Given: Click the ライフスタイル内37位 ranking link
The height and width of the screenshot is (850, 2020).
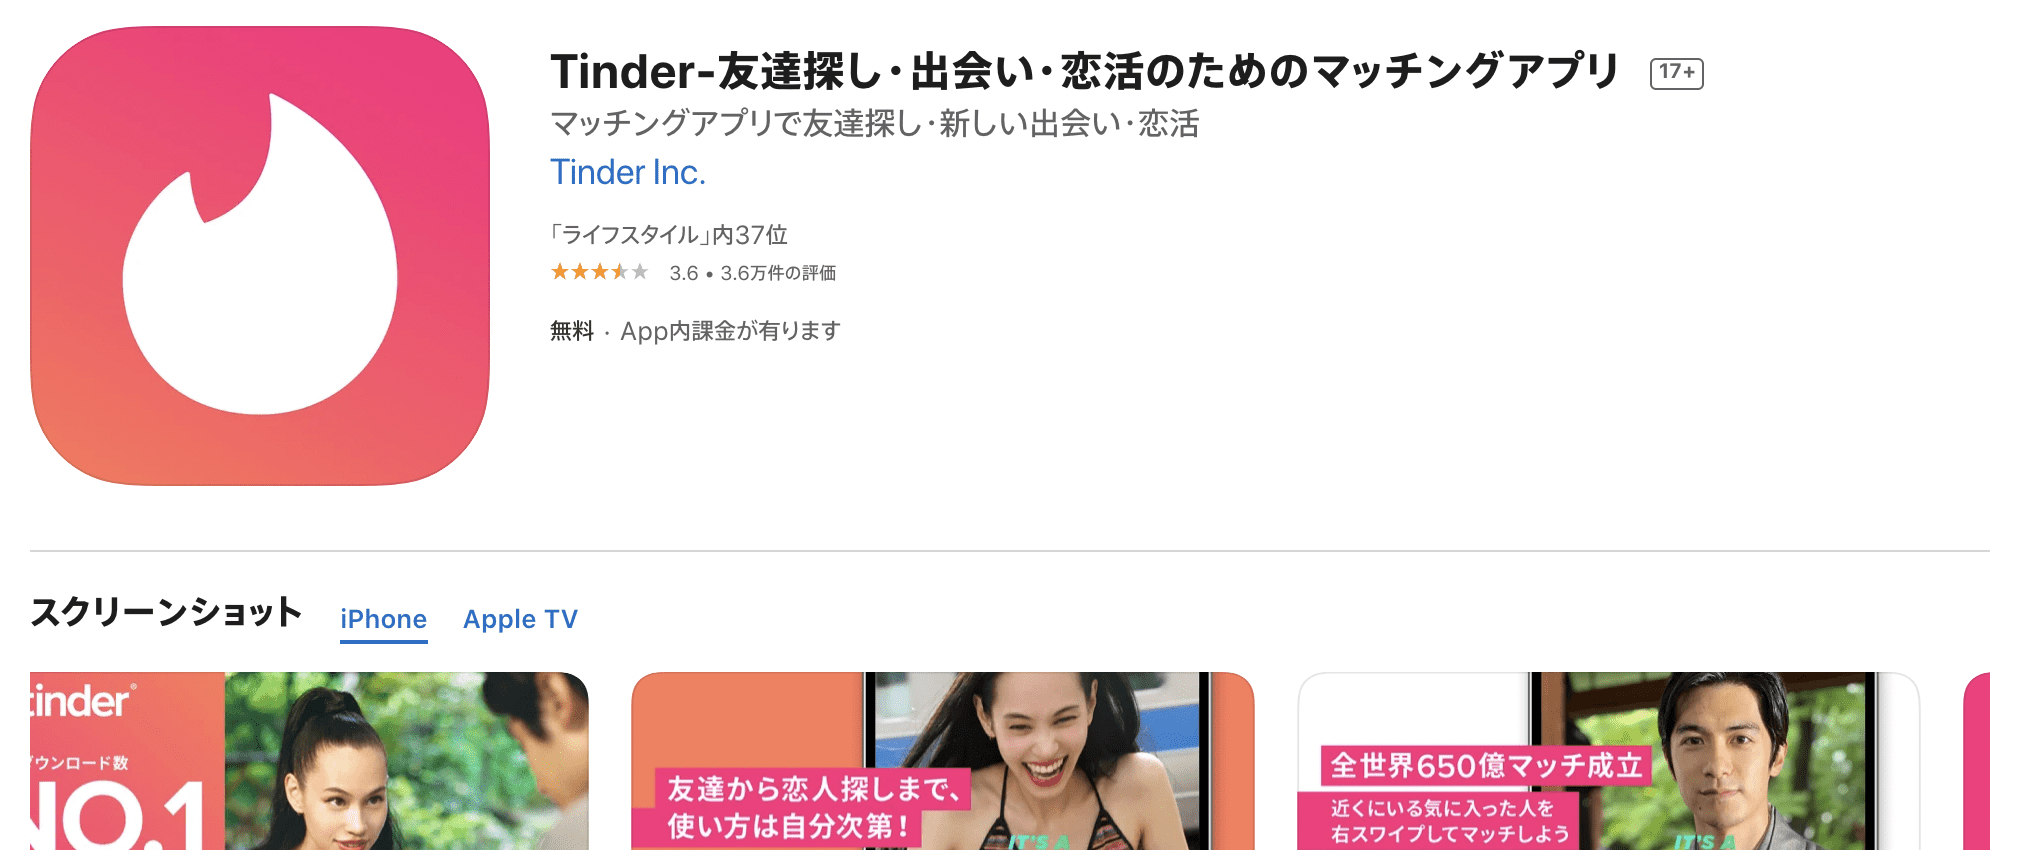Looking at the screenshot, I should (669, 235).
